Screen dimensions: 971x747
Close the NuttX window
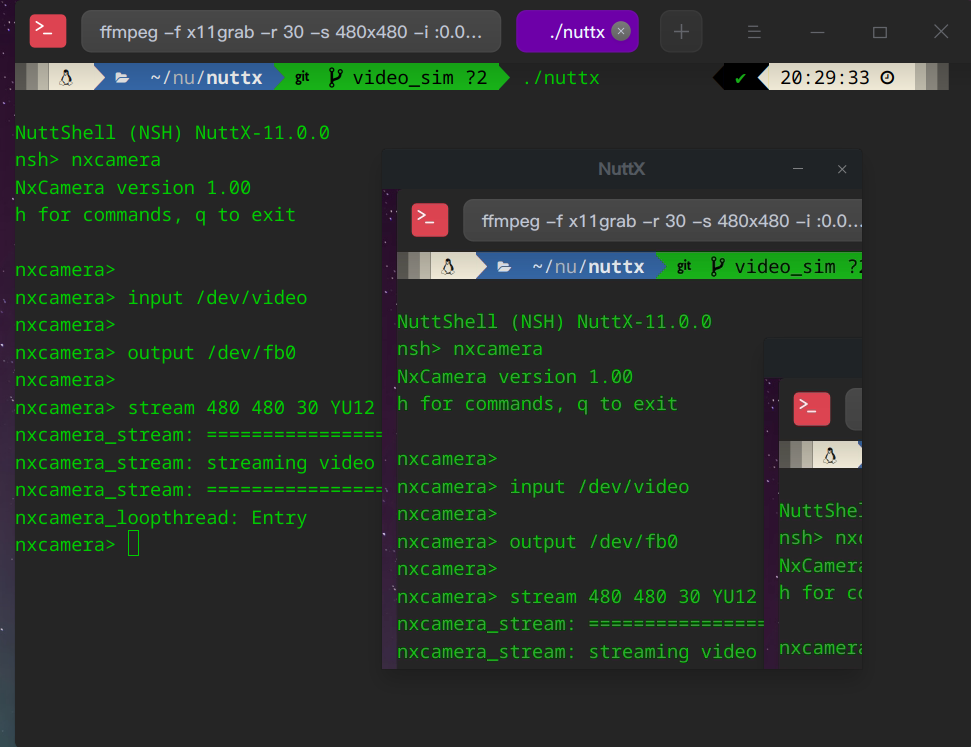coord(842,169)
